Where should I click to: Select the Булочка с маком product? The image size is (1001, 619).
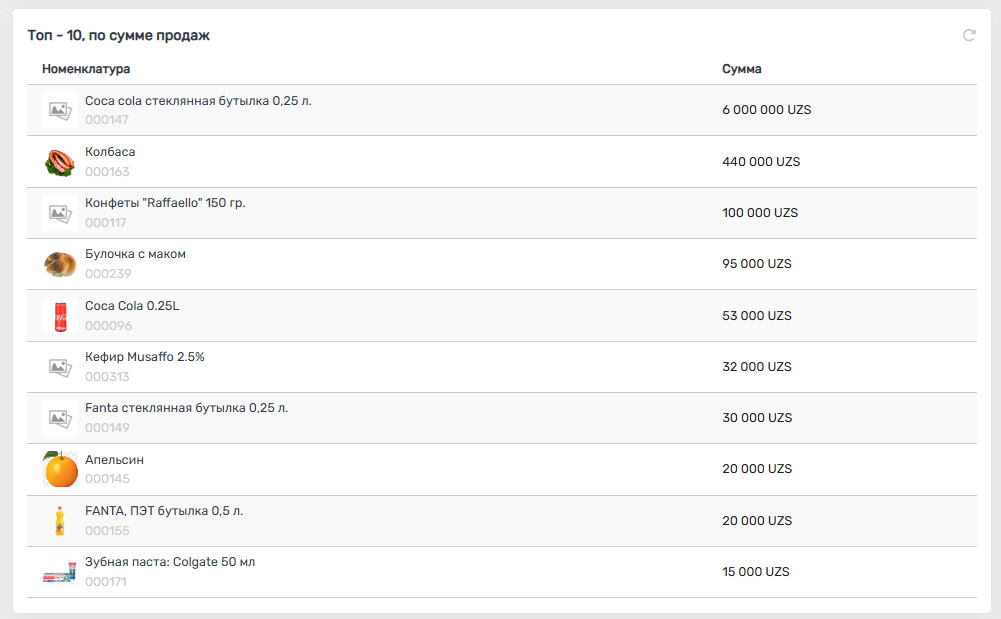(x=135, y=254)
